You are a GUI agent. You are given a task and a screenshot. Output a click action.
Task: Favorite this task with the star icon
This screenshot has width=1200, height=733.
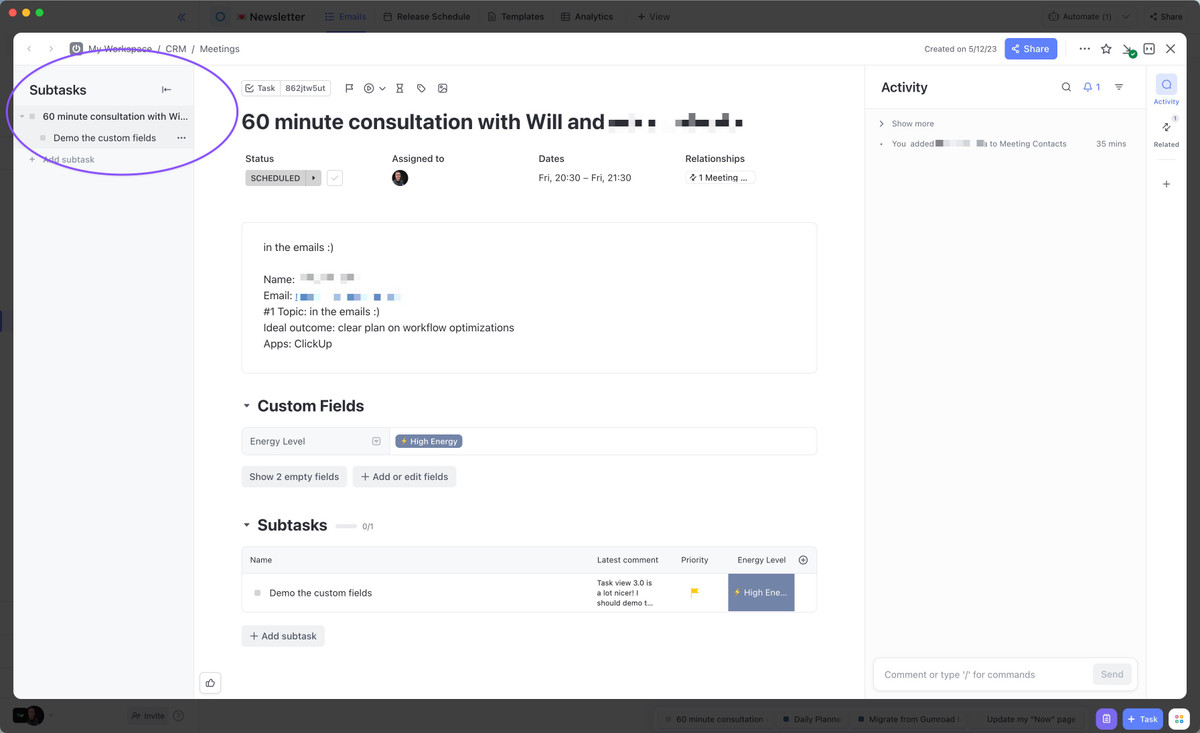1106,49
